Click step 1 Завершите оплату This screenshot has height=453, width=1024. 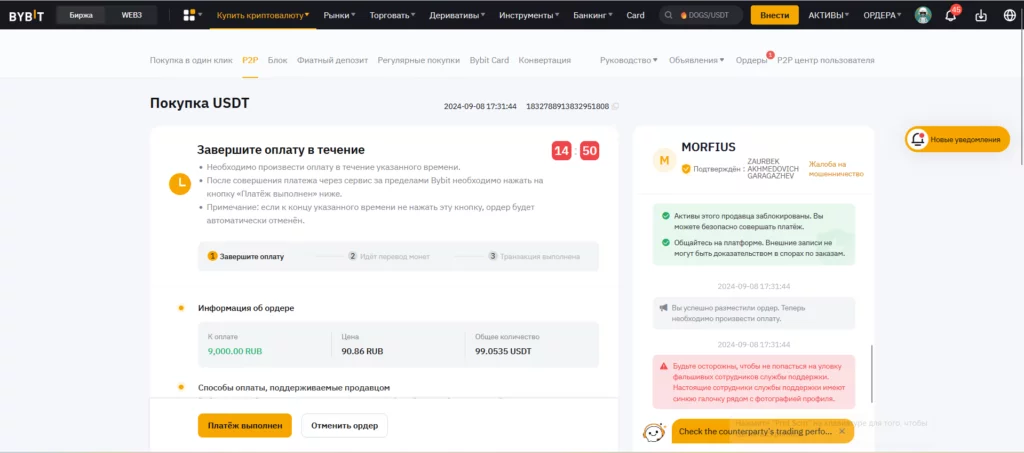pos(246,257)
